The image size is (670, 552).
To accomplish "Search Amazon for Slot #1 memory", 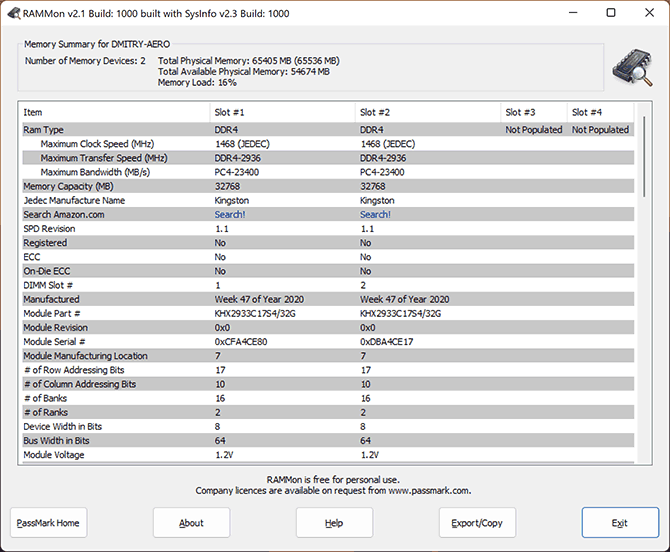I will [x=230, y=214].
